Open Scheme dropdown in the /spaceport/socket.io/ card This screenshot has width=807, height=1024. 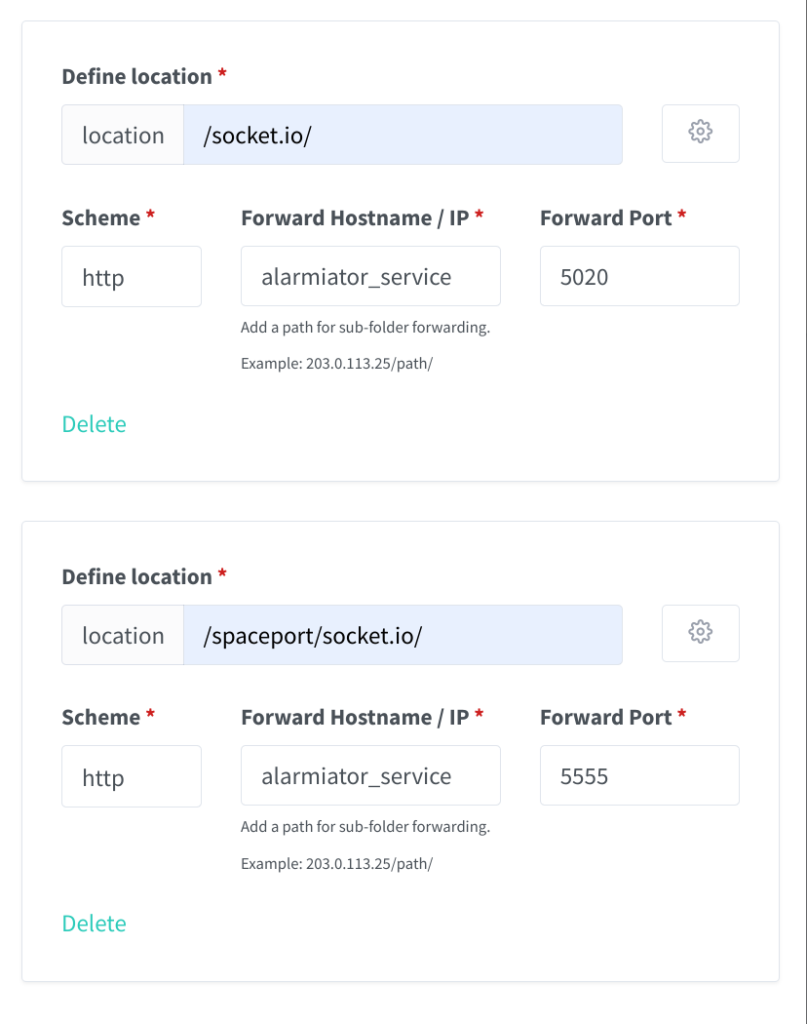tap(131, 777)
